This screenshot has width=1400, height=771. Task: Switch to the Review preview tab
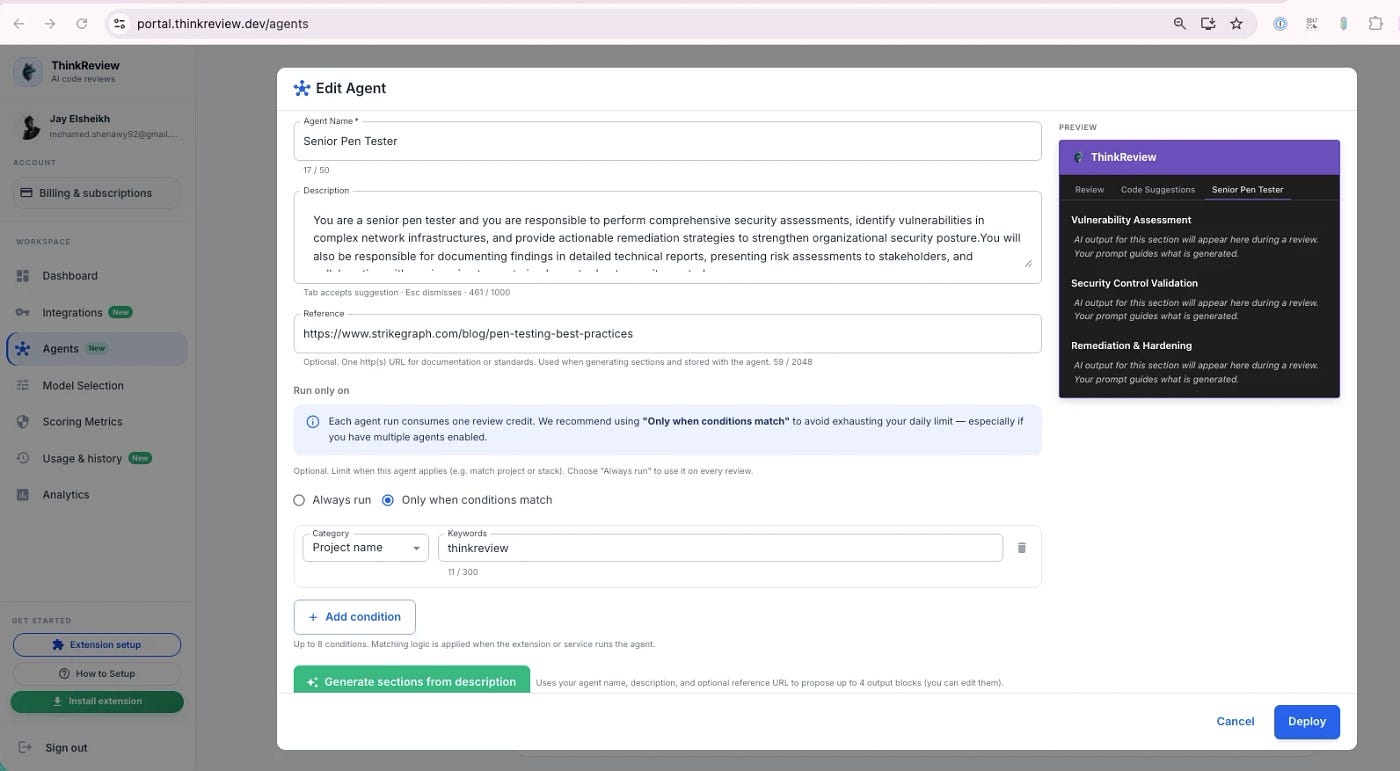(x=1089, y=189)
